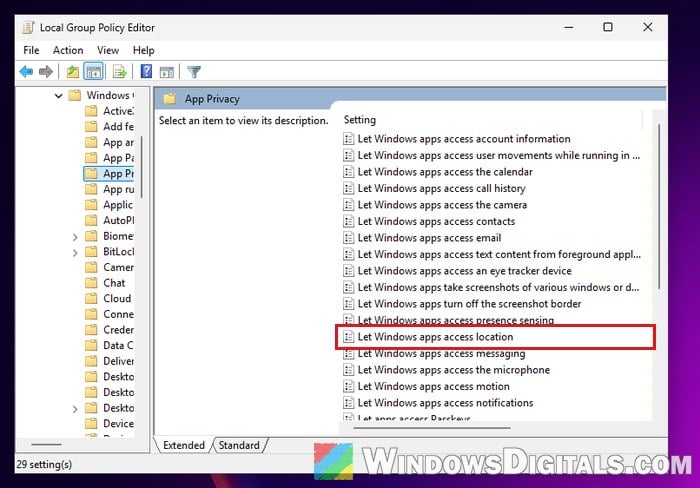Select 'turn off the screenshot border' policy
Viewport: 700px width, 488px height.
tap(462, 304)
